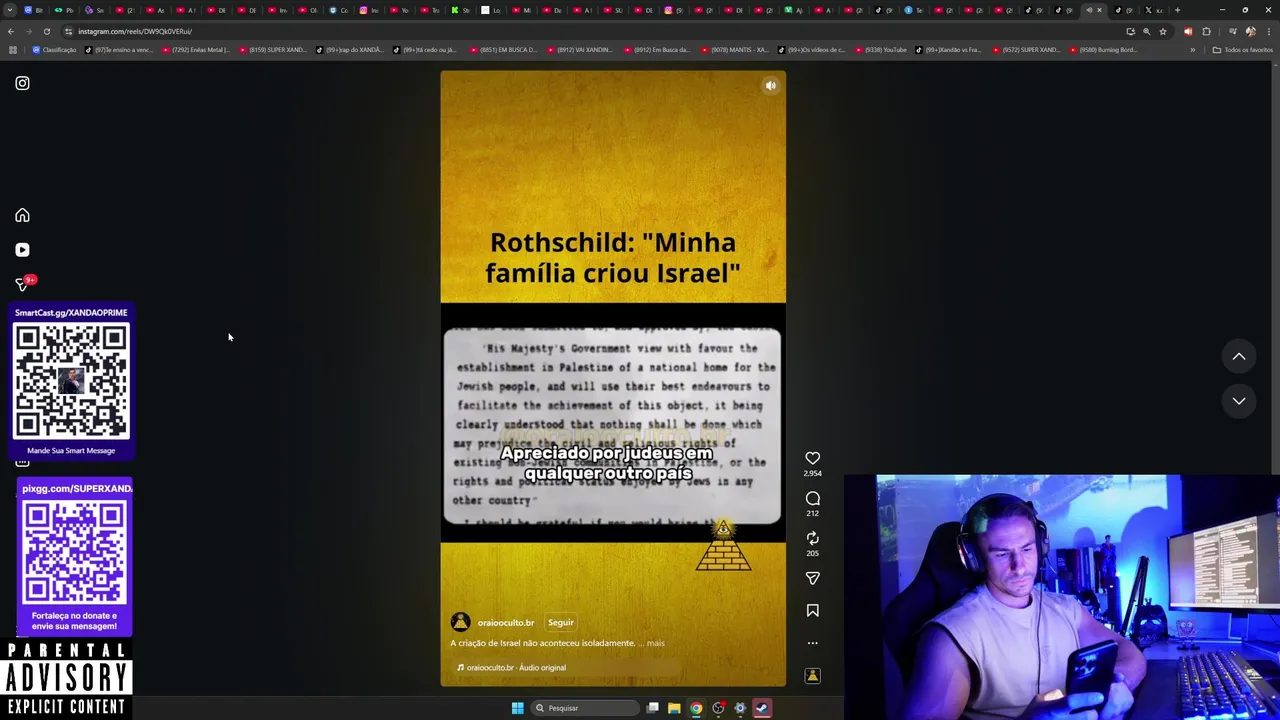
Task: Open 'oraiooculto.br · Áudio original' link
Action: click(511, 668)
